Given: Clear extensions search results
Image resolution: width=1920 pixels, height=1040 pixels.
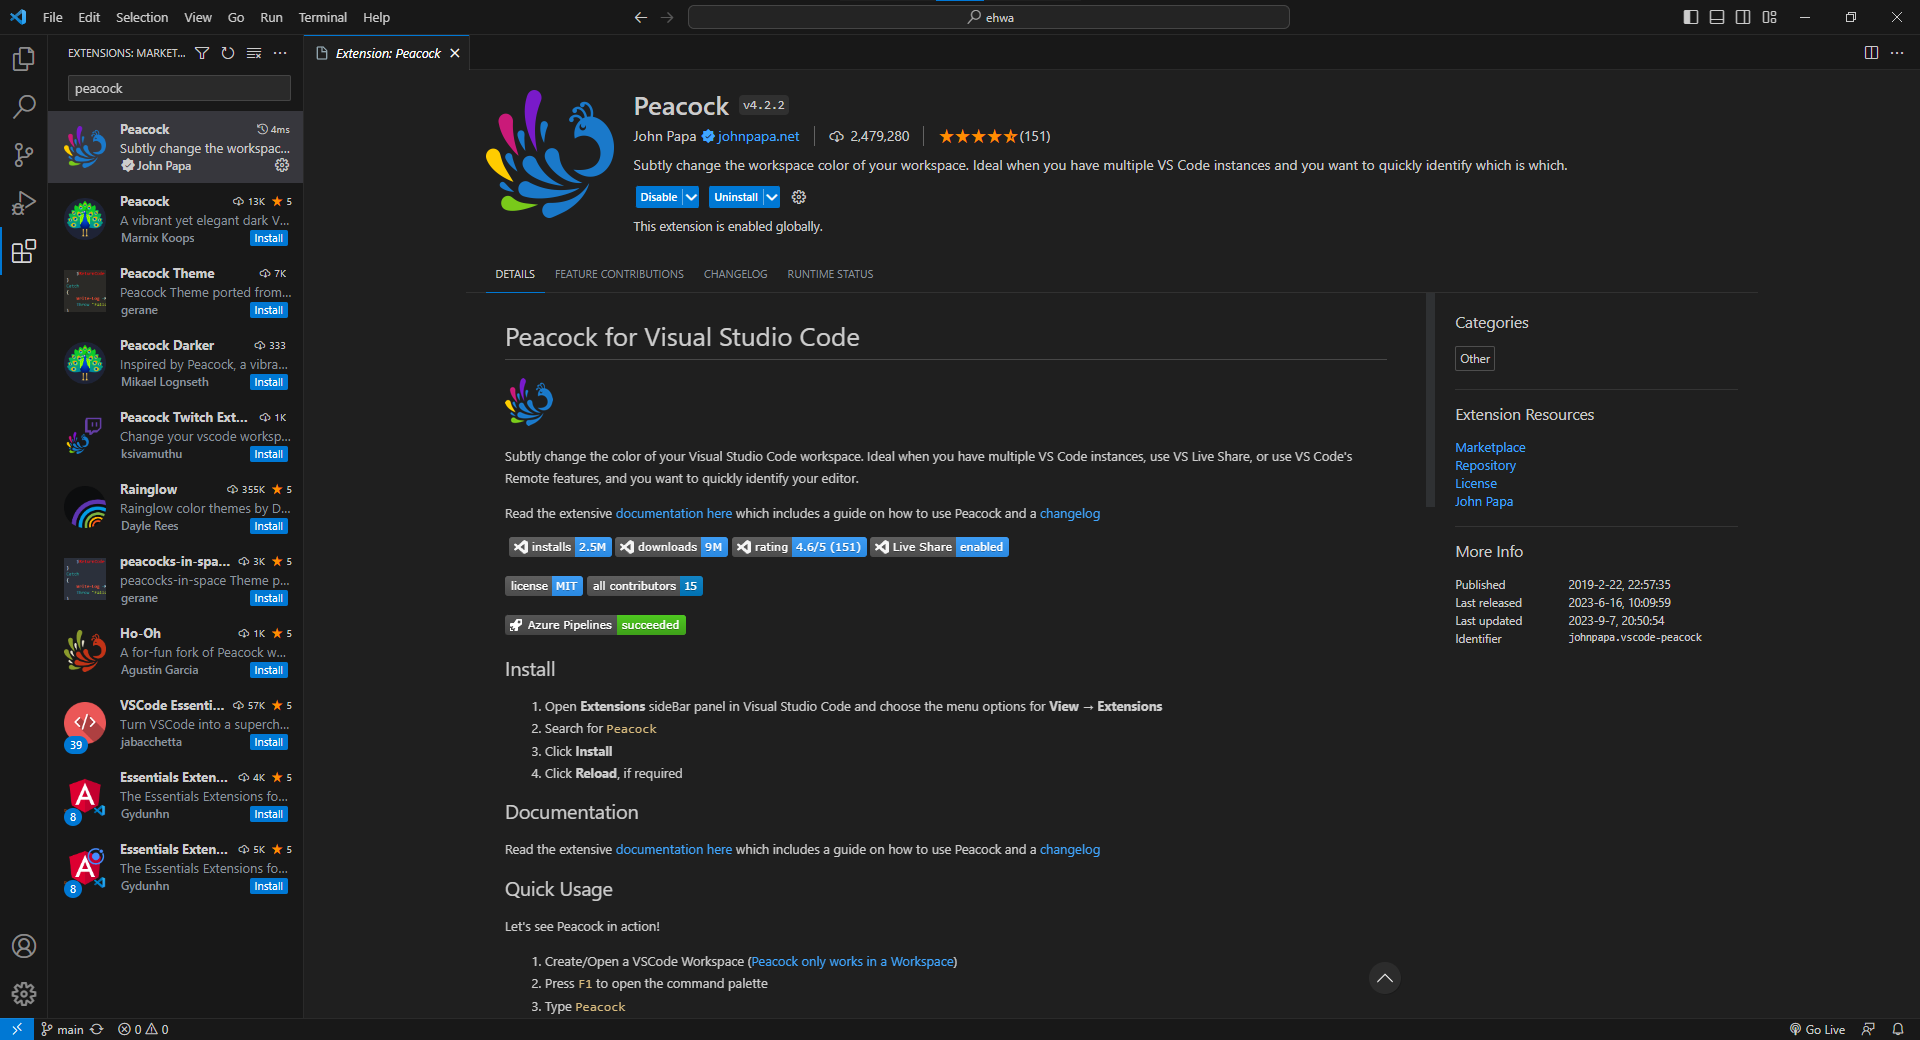Looking at the screenshot, I should pos(254,53).
